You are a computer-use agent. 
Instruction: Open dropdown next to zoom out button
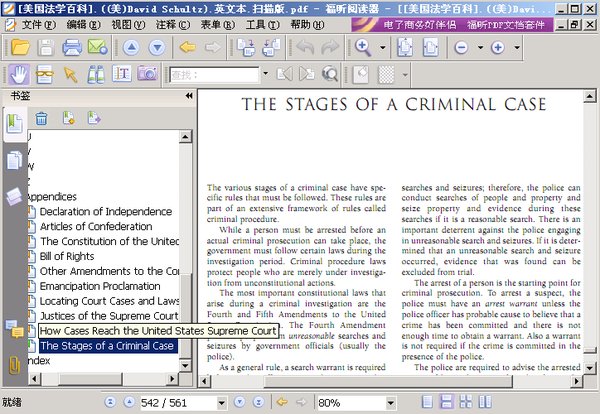(x=480, y=47)
